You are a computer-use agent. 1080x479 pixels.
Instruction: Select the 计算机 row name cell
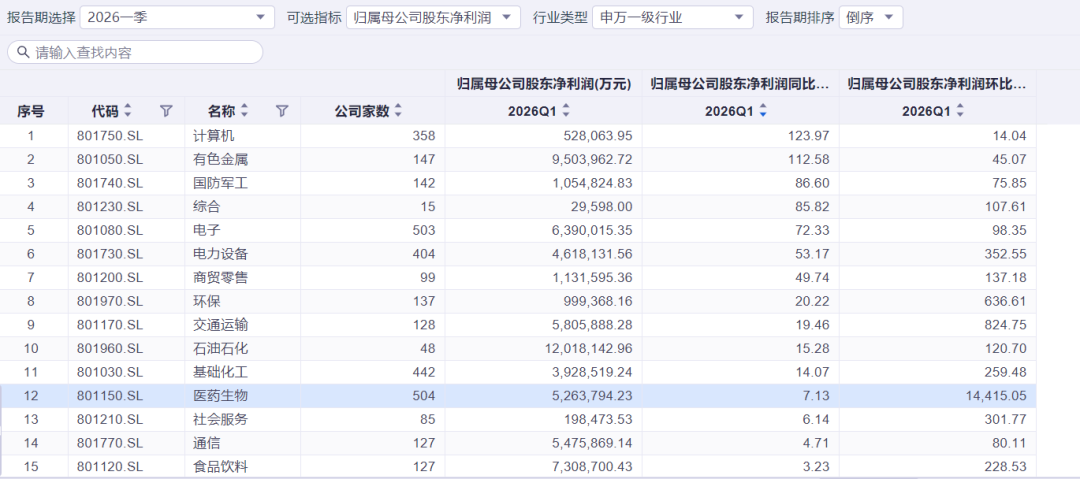point(242,136)
